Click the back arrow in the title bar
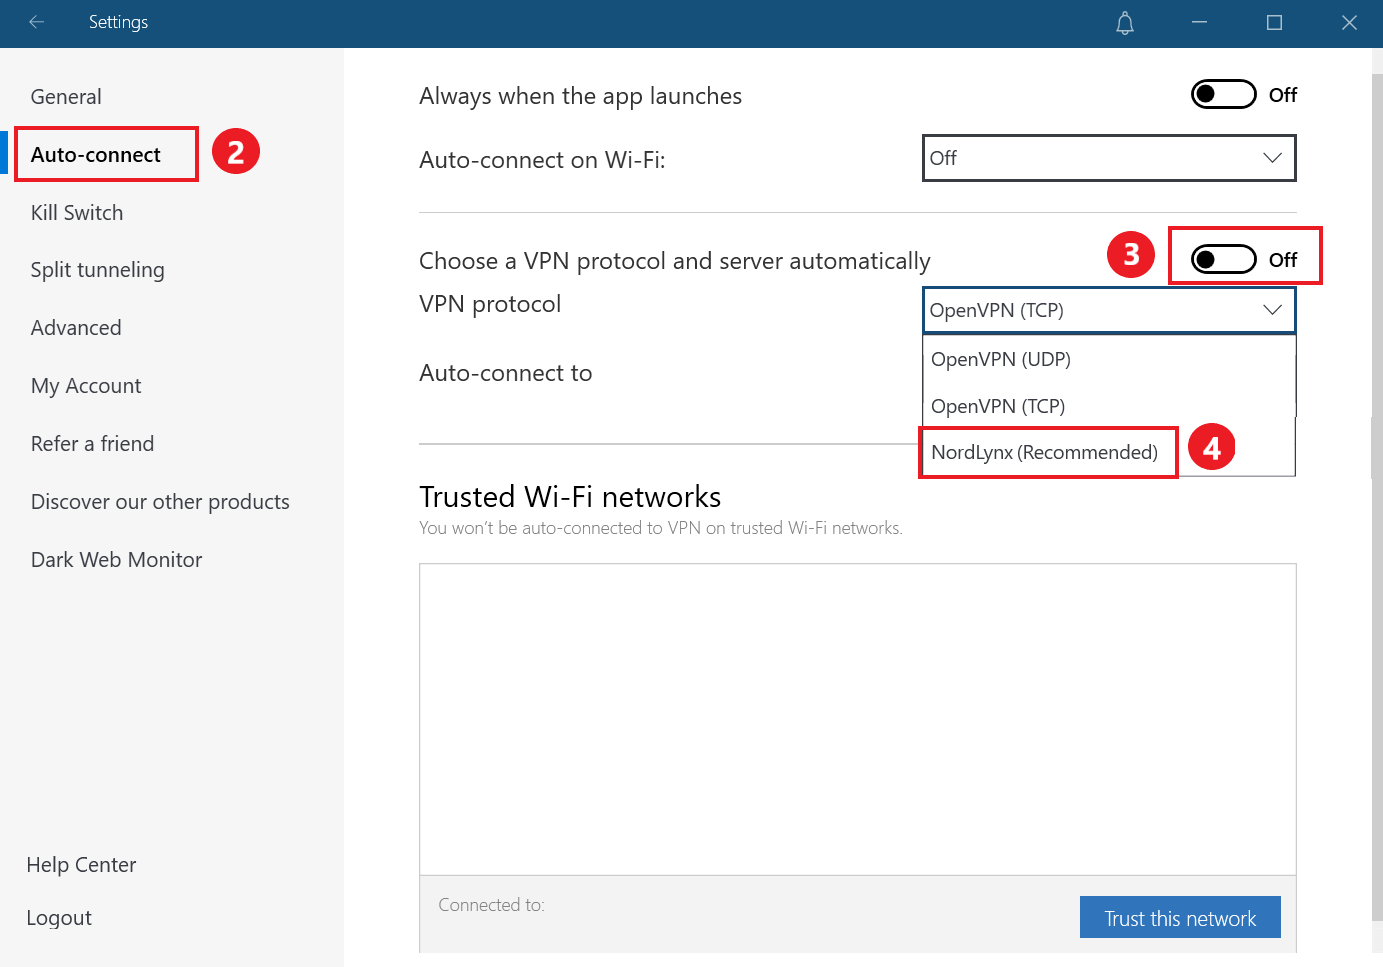This screenshot has height=967, width=1383. pos(37,22)
